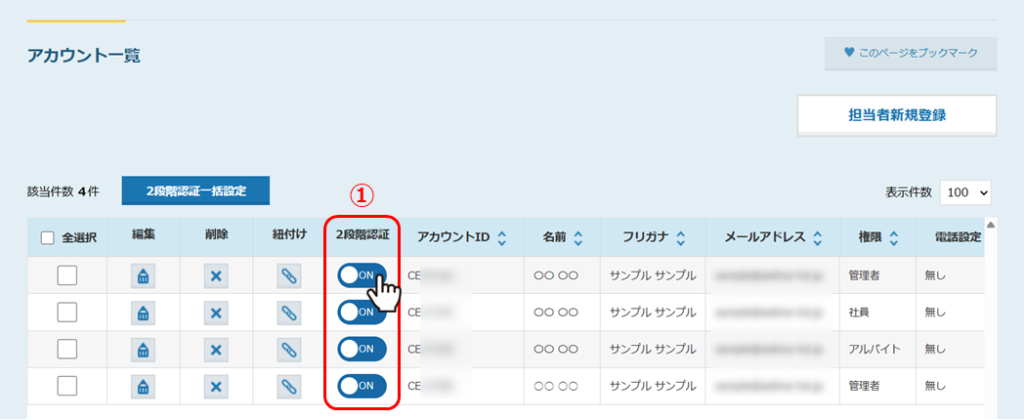The image size is (1024, 420).
Task: Click the link paperclip icon in the third row
Action: [x=288, y=349]
